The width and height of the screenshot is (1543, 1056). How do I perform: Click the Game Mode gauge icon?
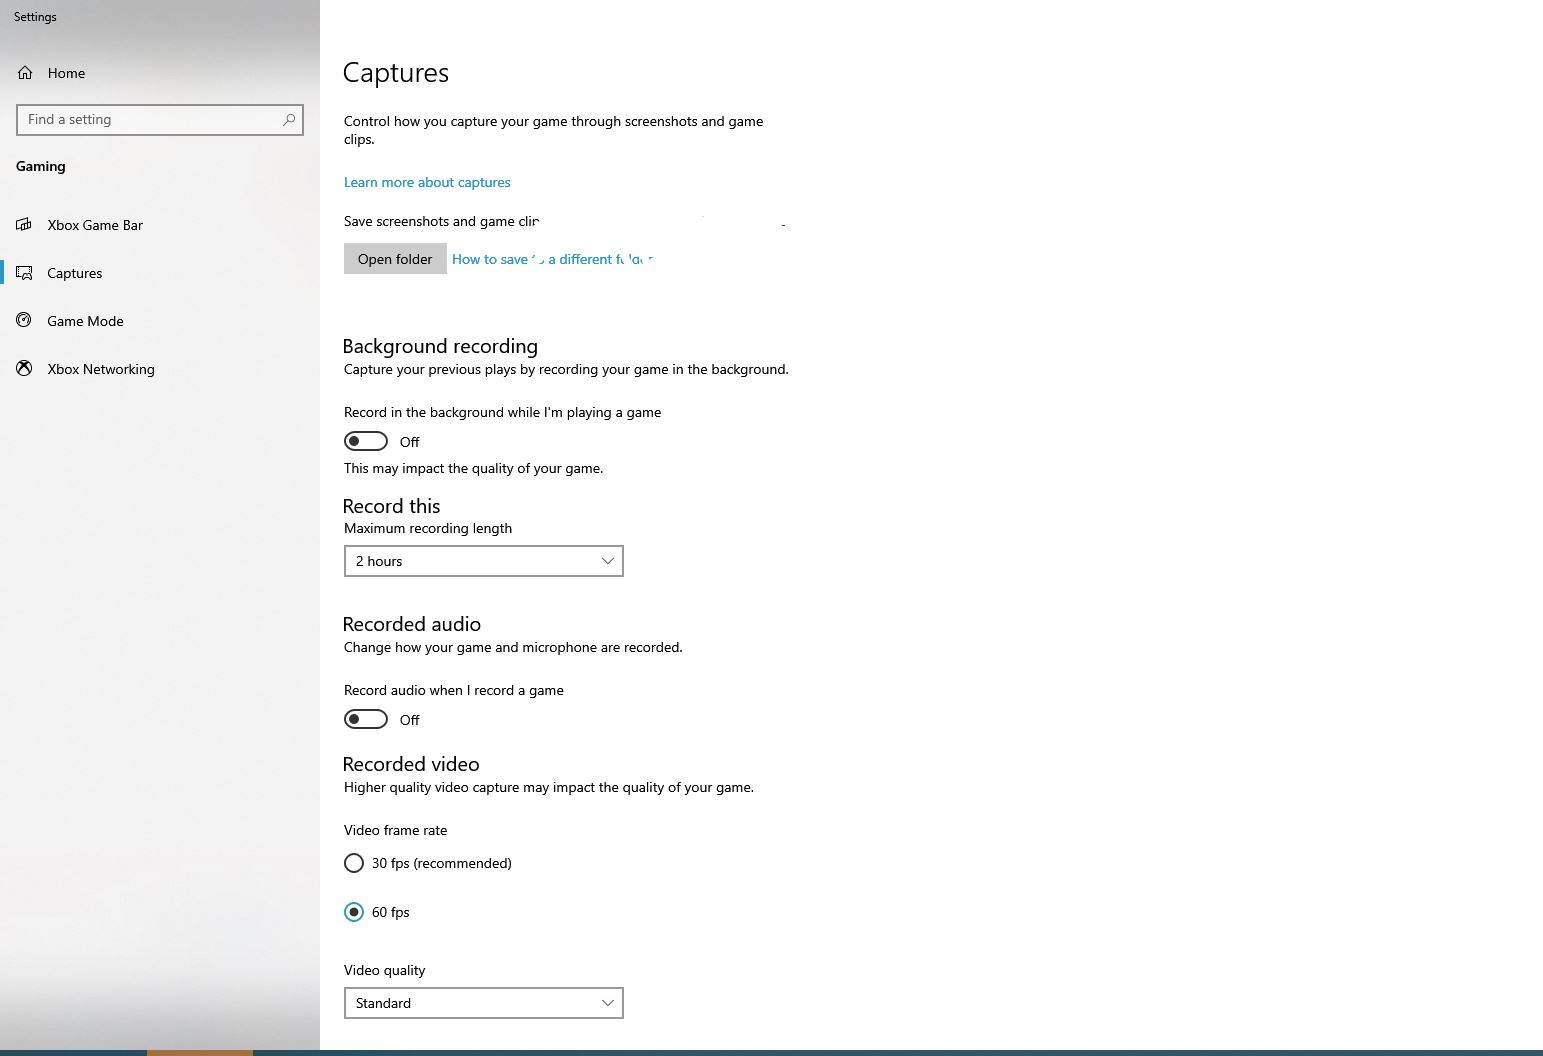pyautogui.click(x=24, y=321)
